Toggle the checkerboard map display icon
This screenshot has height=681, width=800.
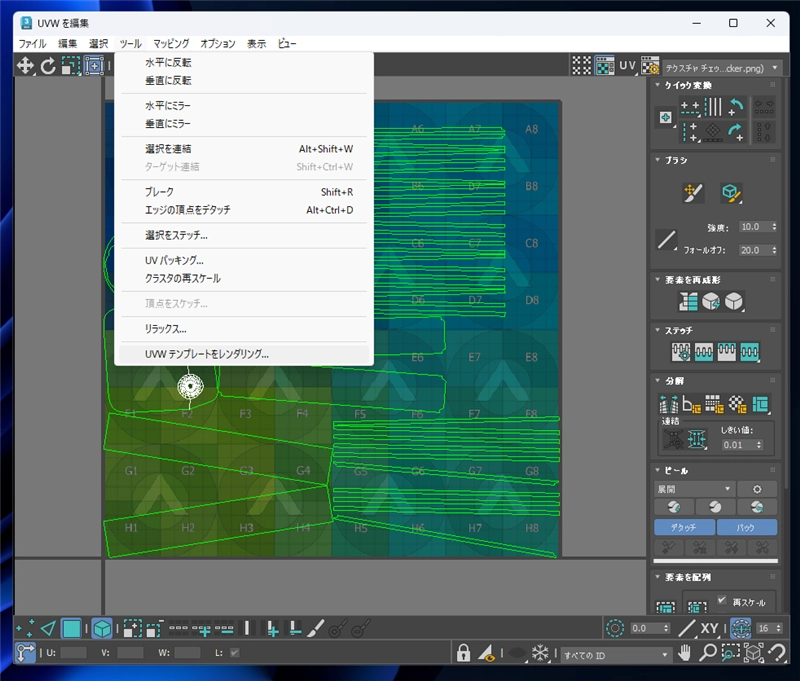click(x=581, y=66)
